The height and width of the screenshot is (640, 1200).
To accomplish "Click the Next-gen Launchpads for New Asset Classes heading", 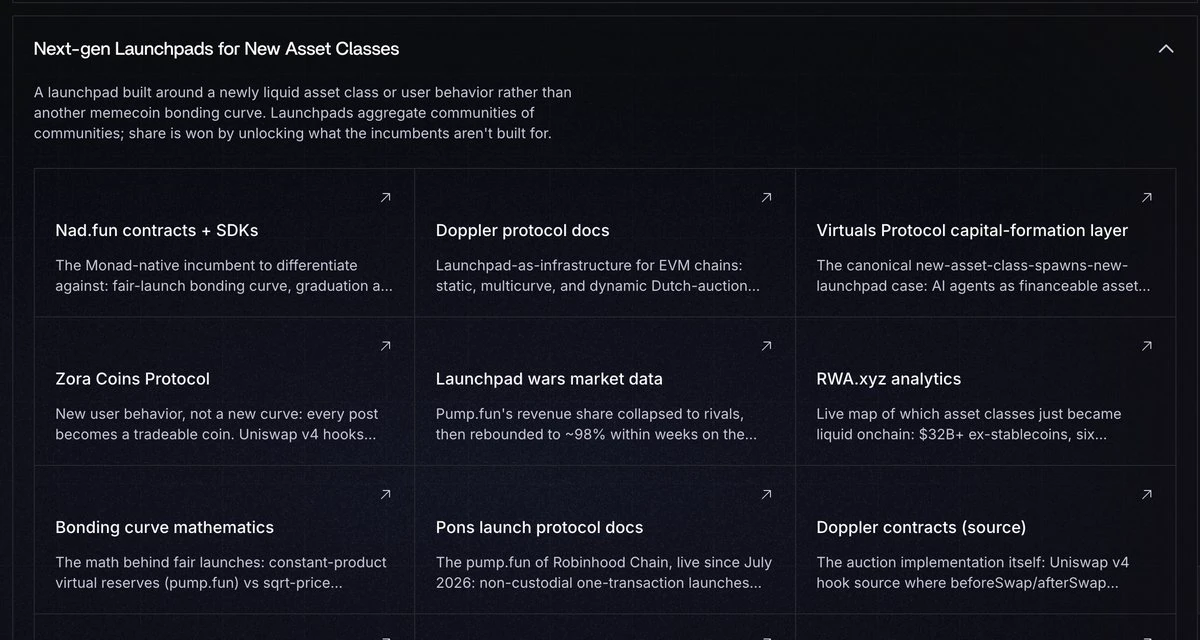I will point(217,48).
